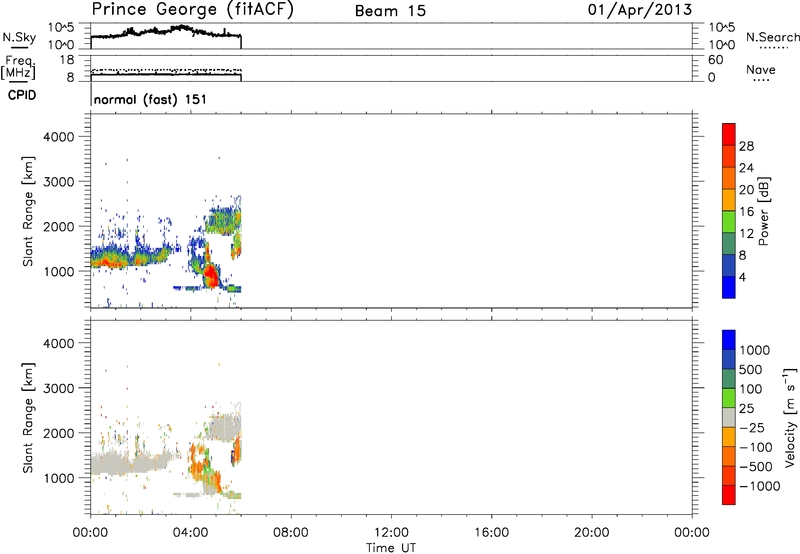The height and width of the screenshot is (554, 800).
Task: Click the '18' frequency axis label
Action: pos(67,60)
